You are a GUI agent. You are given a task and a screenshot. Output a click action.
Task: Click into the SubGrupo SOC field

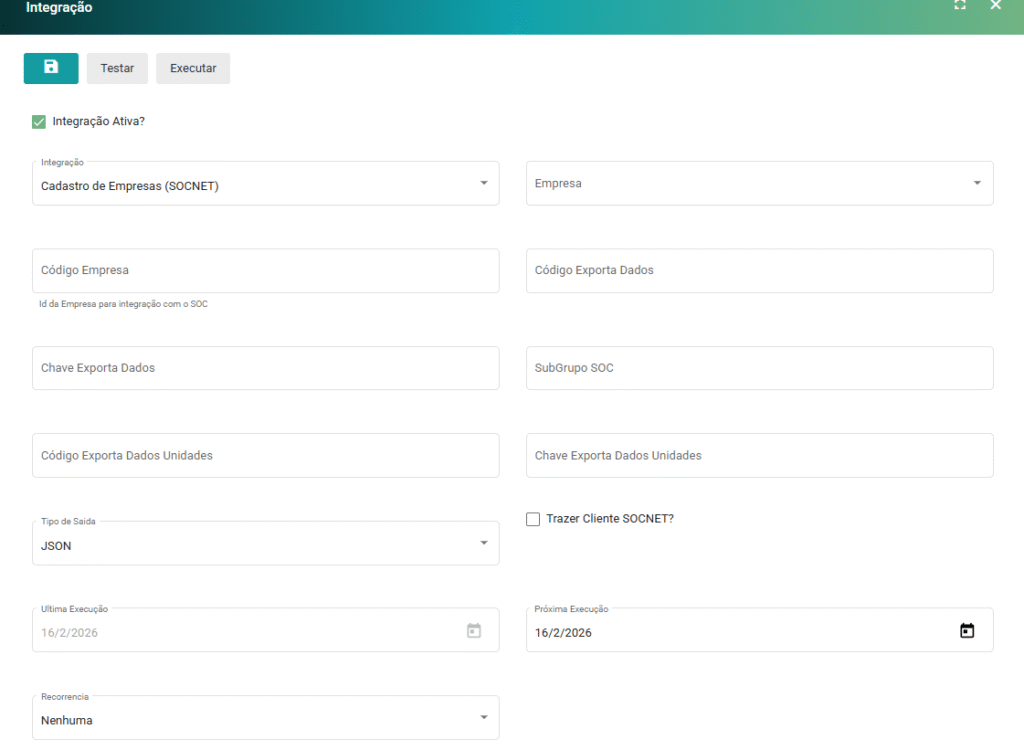[x=759, y=368]
